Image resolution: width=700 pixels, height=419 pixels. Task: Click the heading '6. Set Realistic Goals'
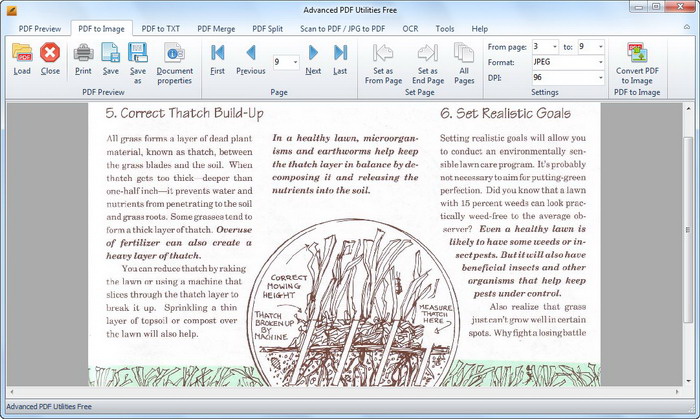[x=505, y=113]
